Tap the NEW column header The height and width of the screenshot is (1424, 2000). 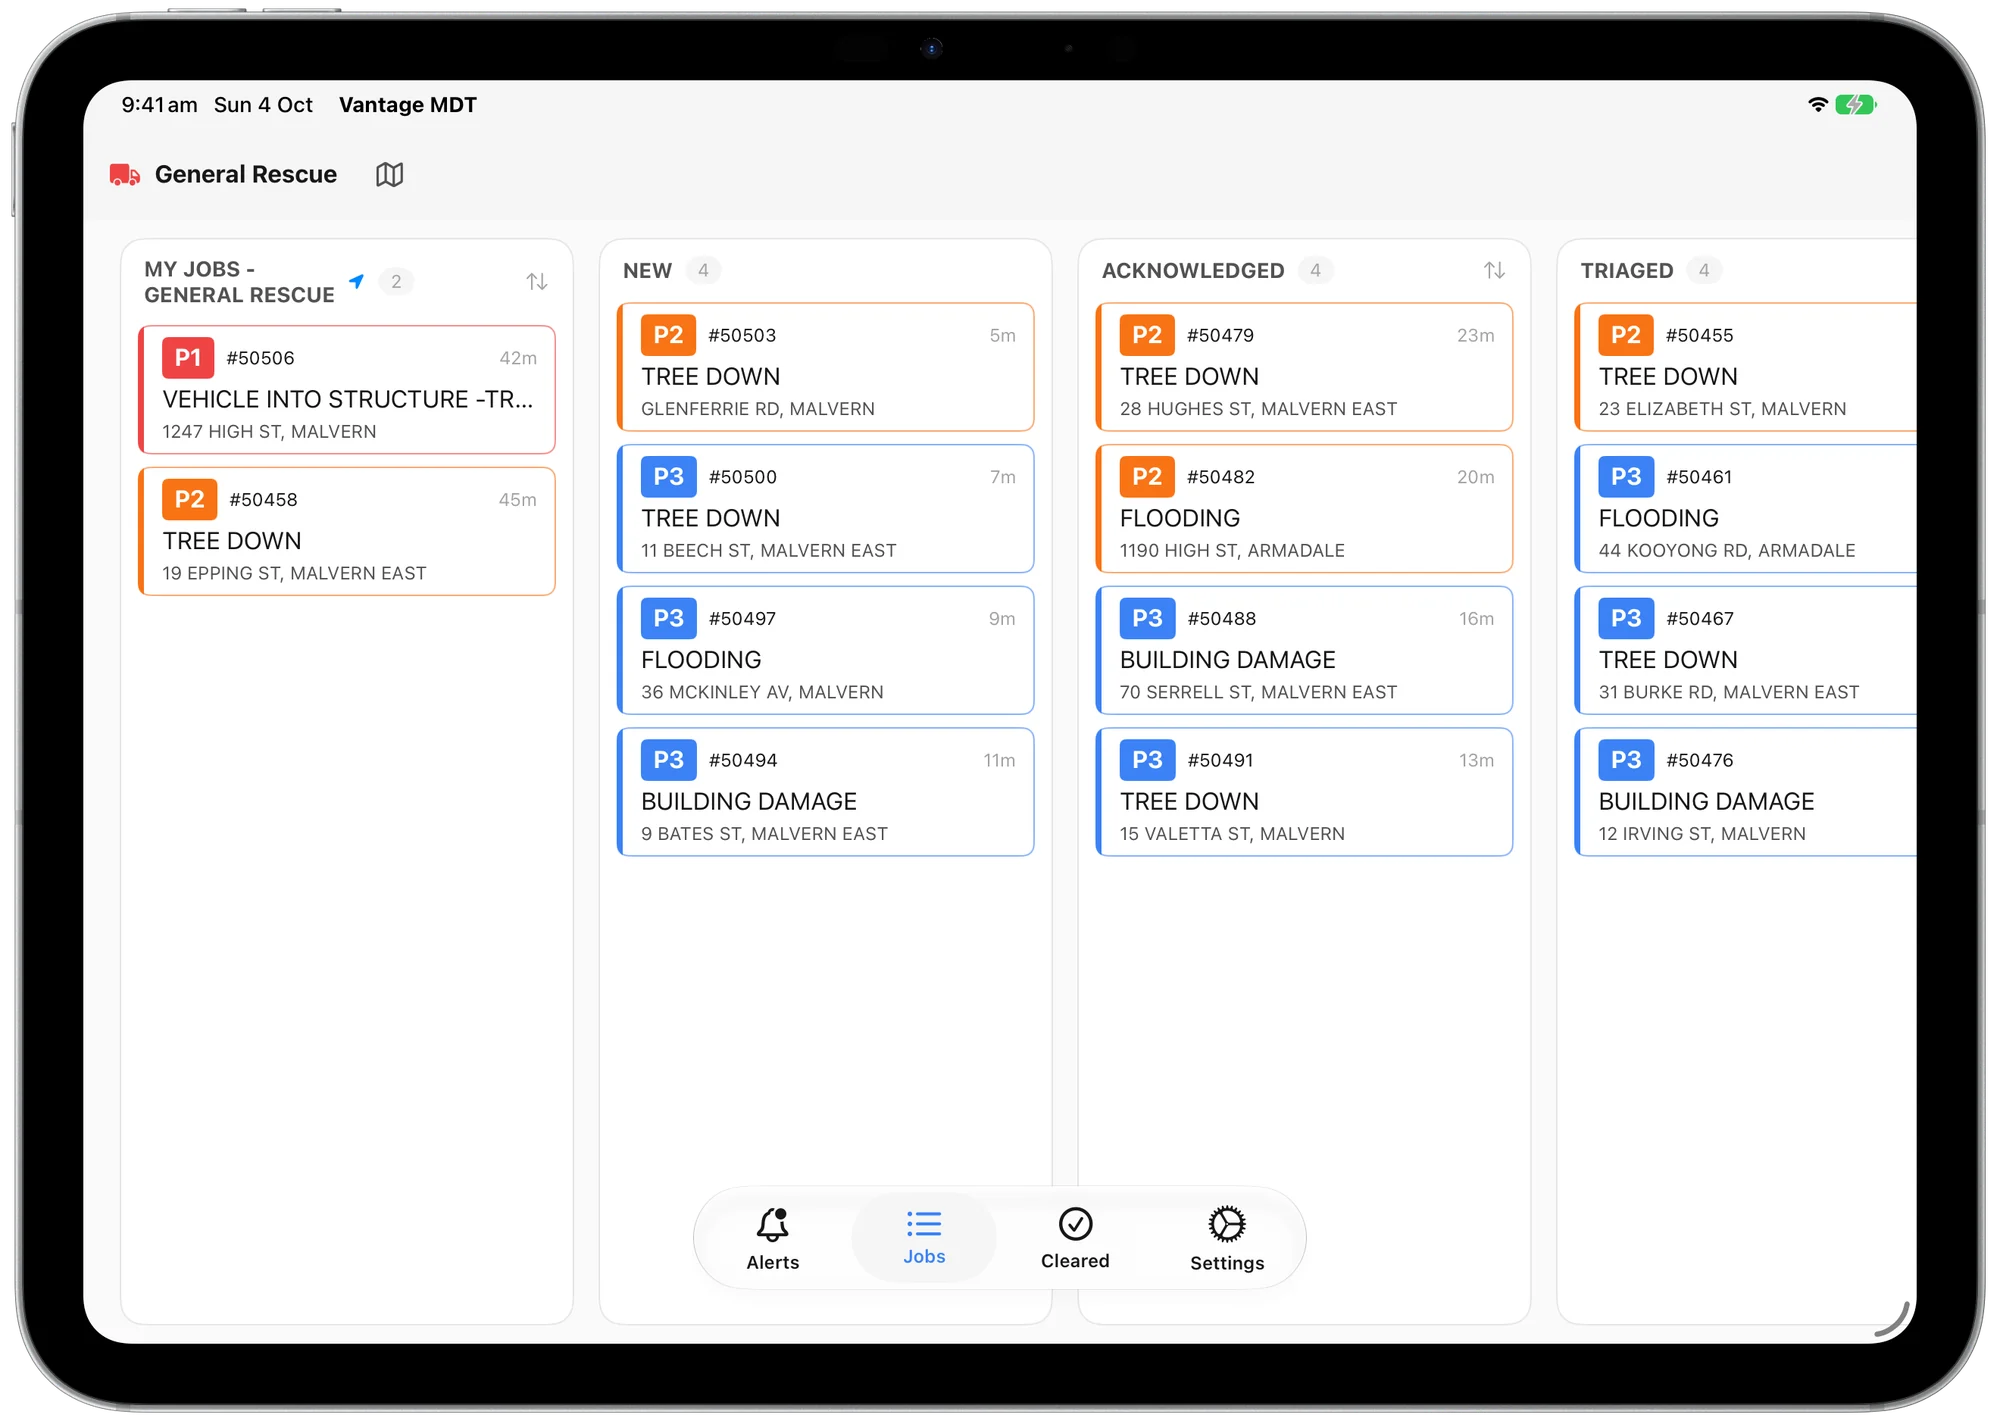coord(648,271)
